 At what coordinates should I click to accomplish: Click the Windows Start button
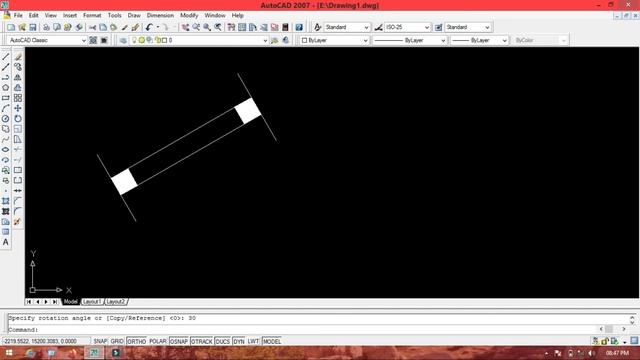9,353
